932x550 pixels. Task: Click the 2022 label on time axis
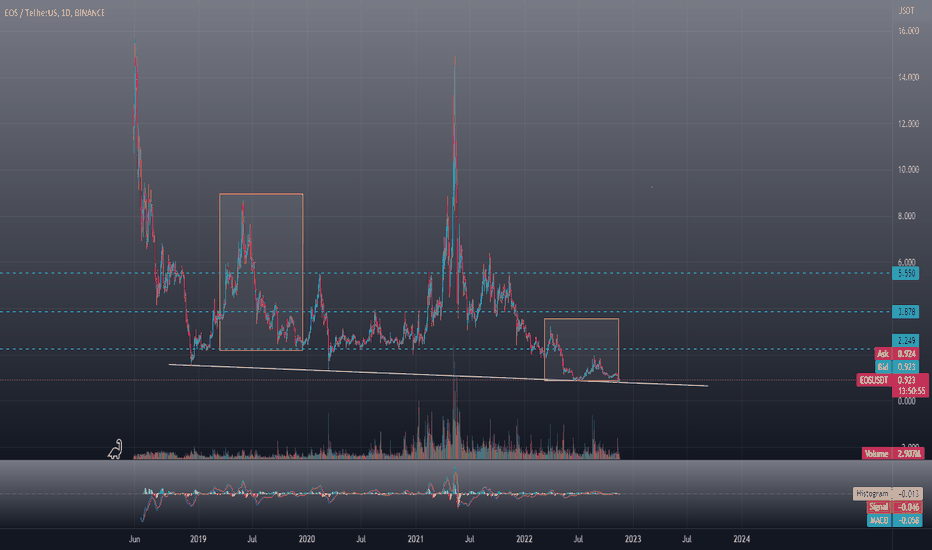[524, 539]
